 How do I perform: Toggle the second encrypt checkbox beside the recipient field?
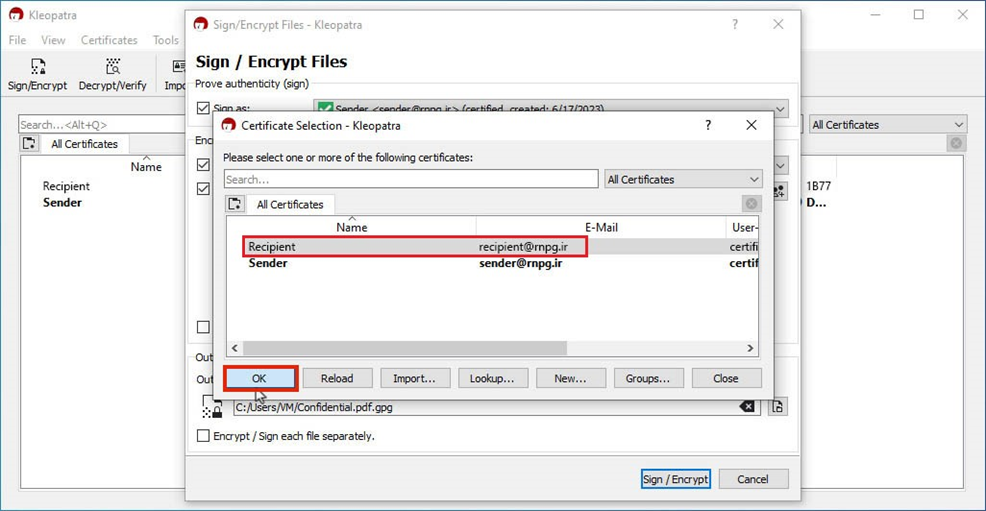click(x=202, y=189)
